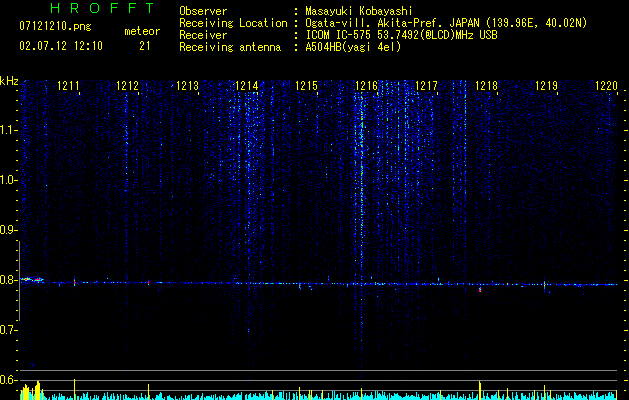Click the "Receiver" field label
Screen dimensions: 629x400
203,35
